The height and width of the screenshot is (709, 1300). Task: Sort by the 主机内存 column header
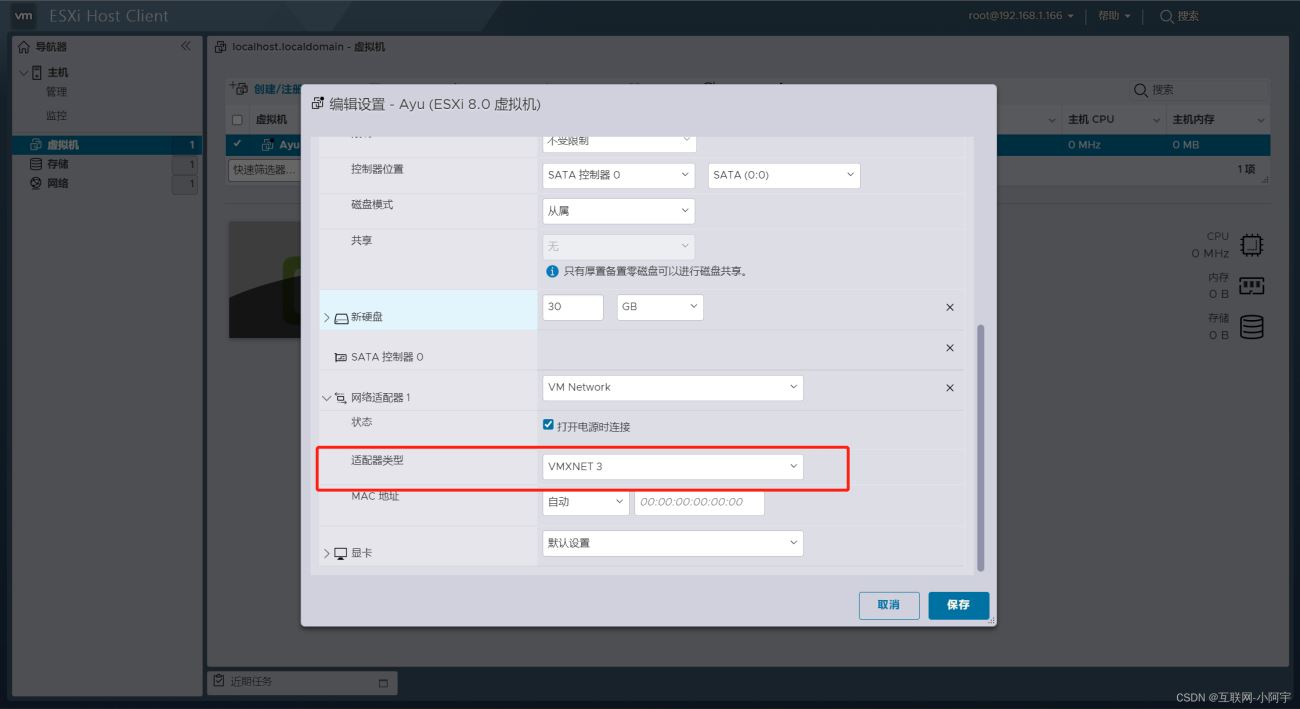pyautogui.click(x=1194, y=120)
